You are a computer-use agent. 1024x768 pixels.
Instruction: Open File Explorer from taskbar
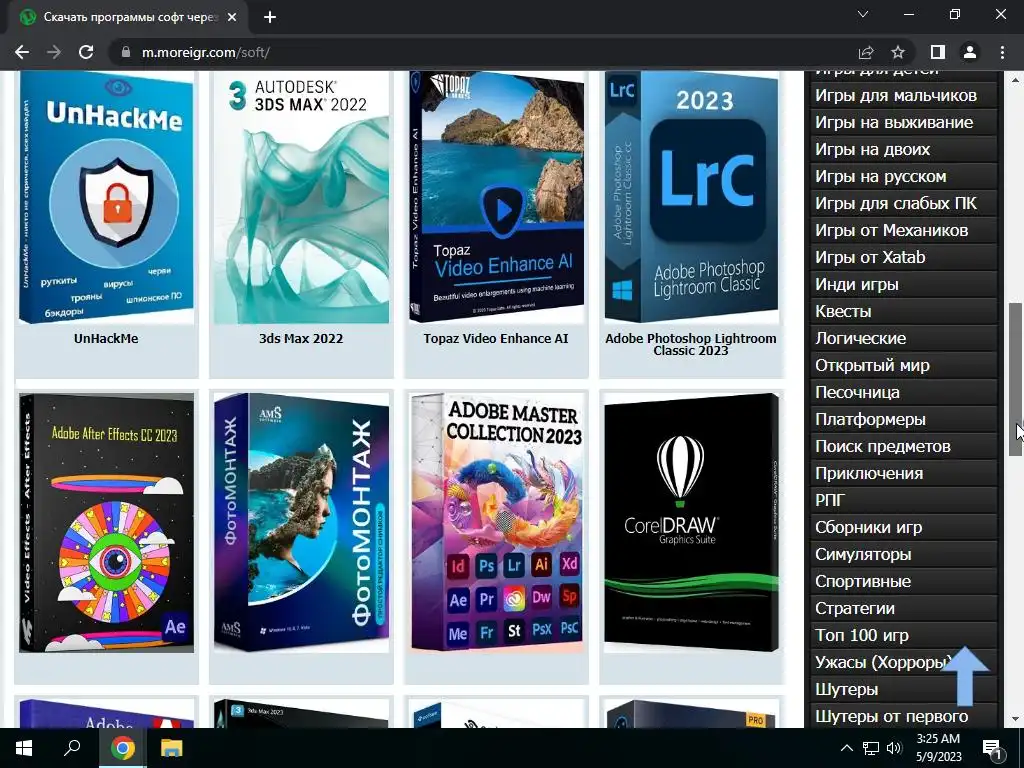pos(172,748)
